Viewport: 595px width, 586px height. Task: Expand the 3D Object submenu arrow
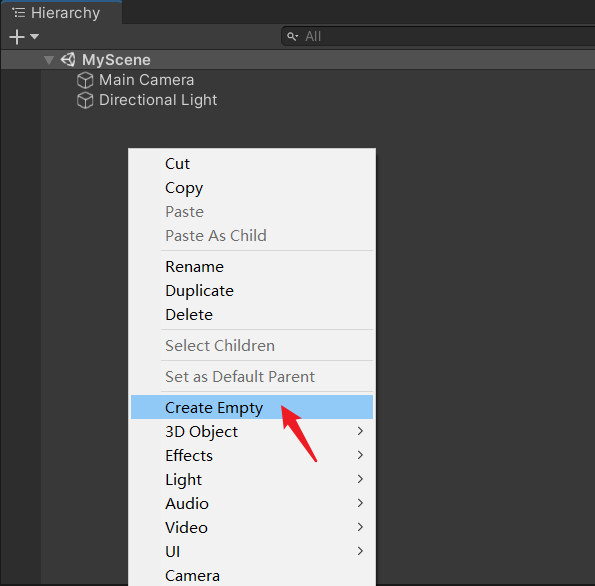click(360, 431)
